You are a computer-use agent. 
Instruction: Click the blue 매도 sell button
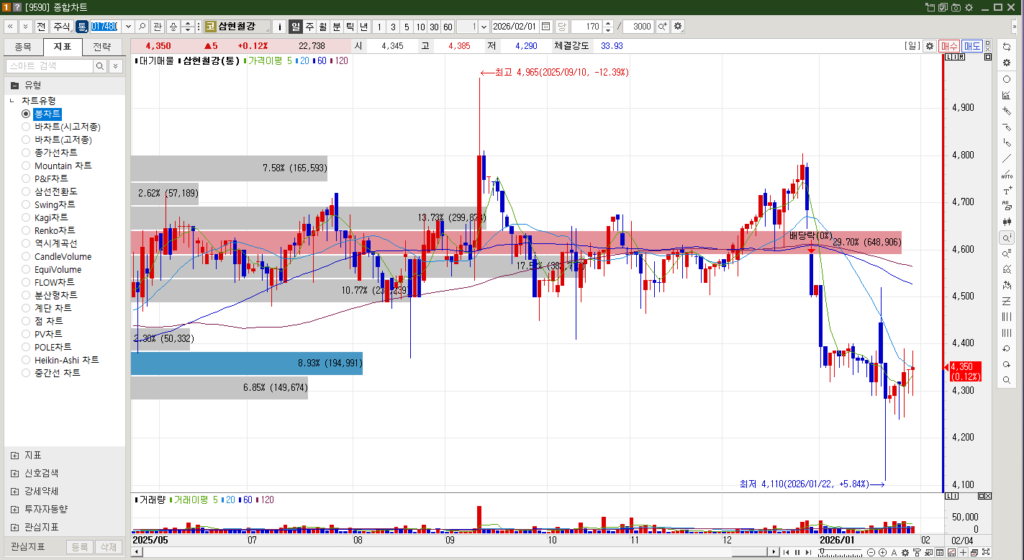click(x=972, y=46)
